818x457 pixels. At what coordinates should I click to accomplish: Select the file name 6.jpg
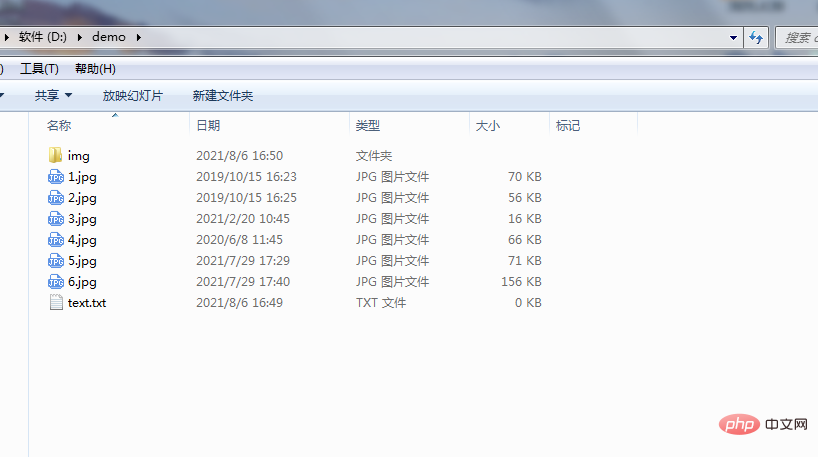pos(82,282)
